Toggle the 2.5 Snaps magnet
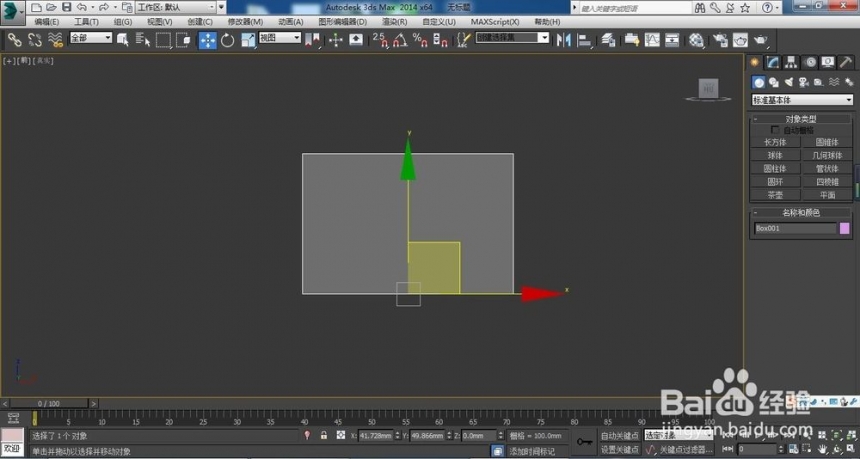The height and width of the screenshot is (459, 860). click(x=380, y=40)
